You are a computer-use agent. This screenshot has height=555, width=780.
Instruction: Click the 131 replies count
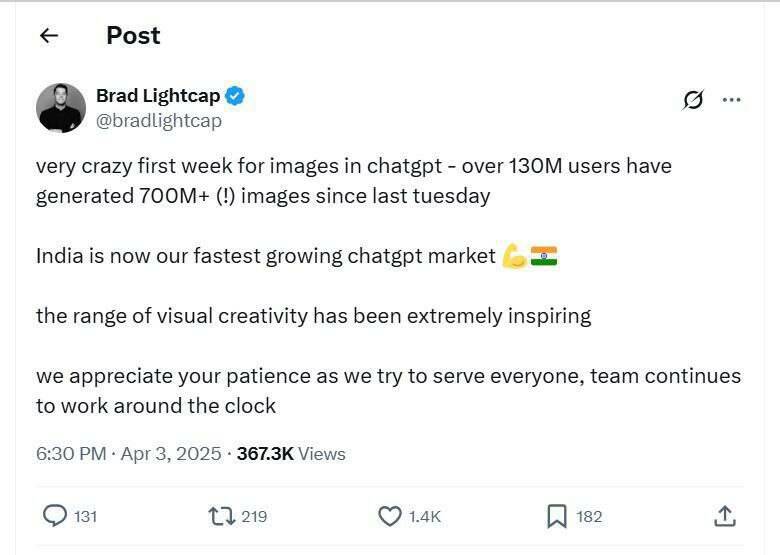pos(86,517)
